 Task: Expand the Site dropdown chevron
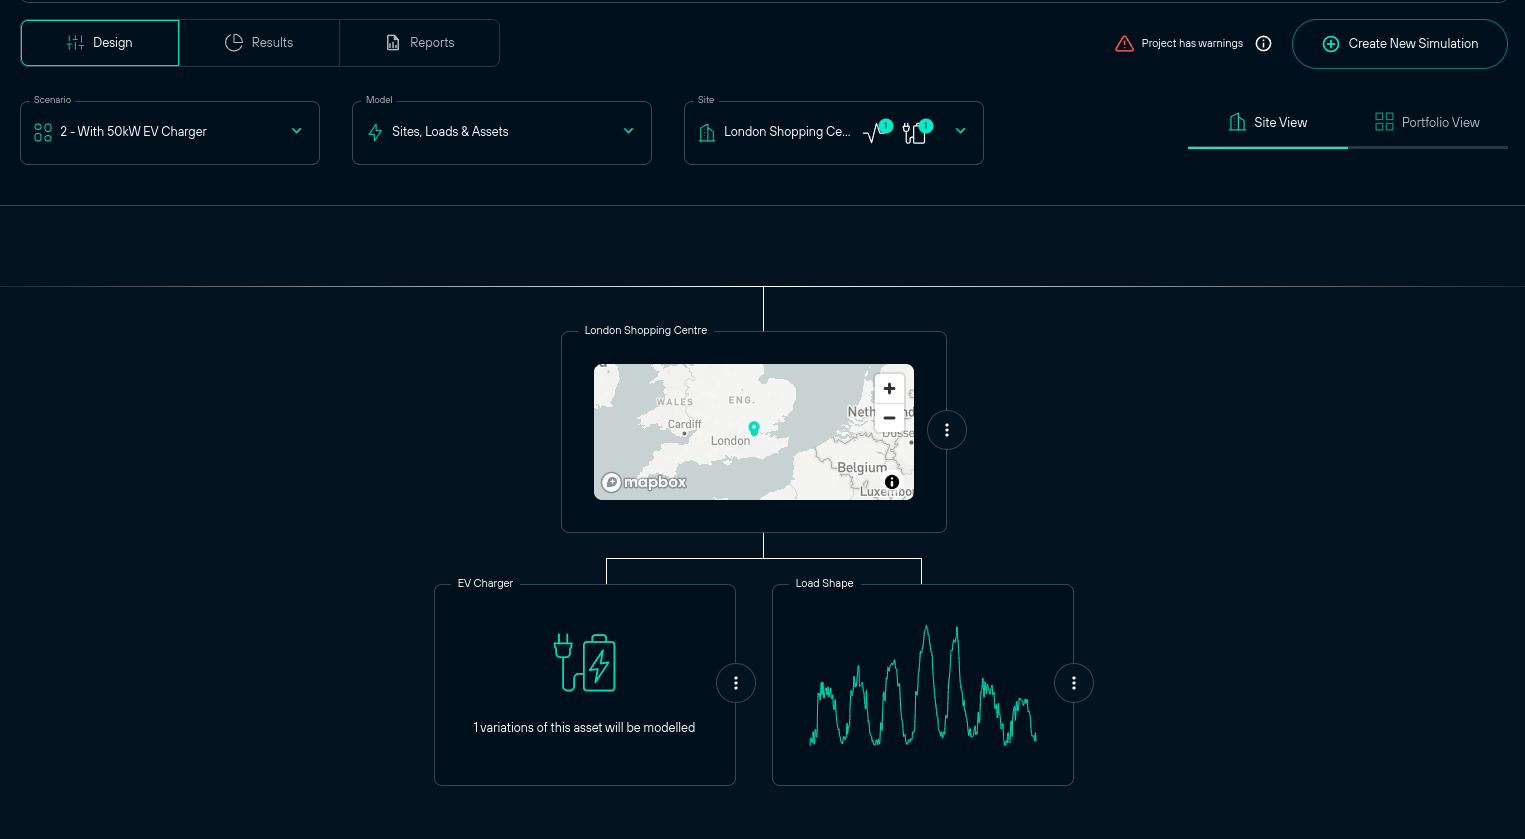click(x=960, y=131)
